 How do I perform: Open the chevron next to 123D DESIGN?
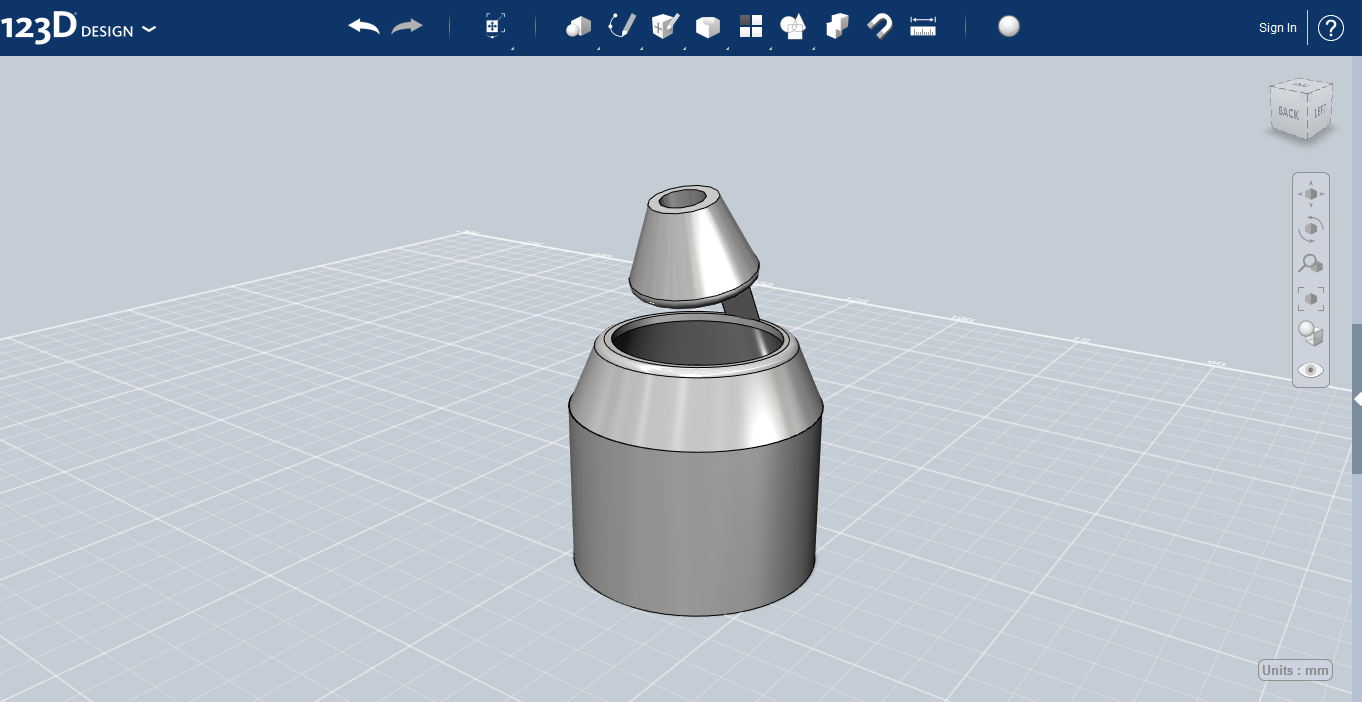pyautogui.click(x=149, y=29)
